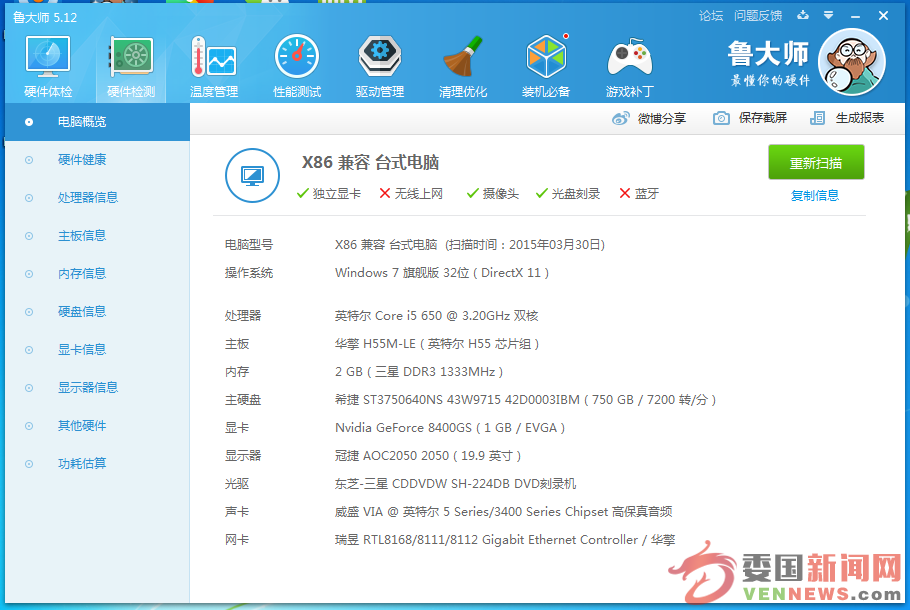Click 微博分享 share text button
Viewport: 910px width, 610px height.
click(x=662, y=118)
